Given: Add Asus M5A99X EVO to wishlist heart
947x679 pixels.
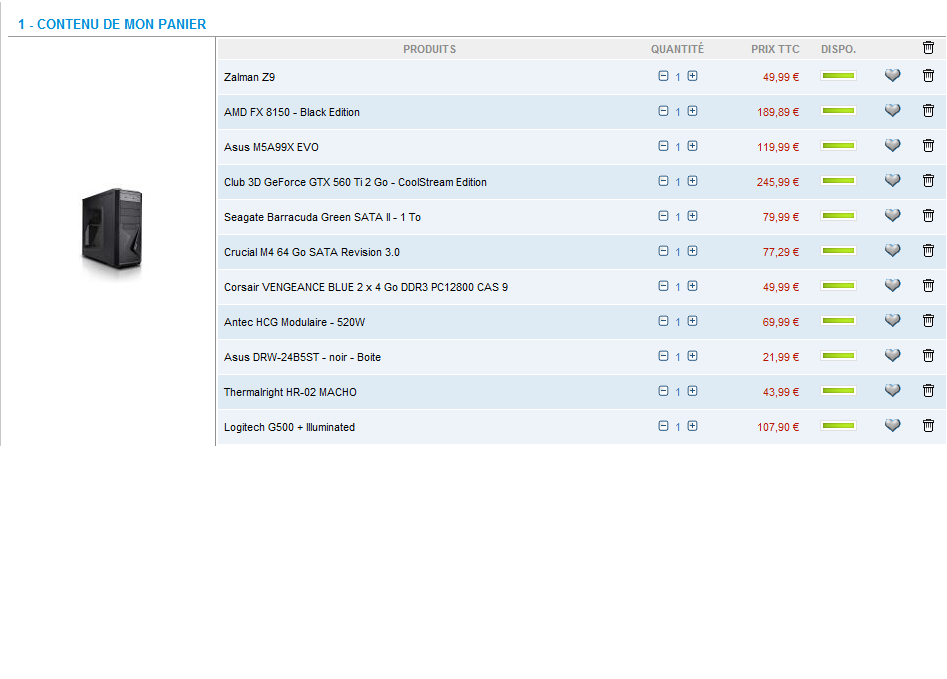Looking at the screenshot, I should 892,146.
